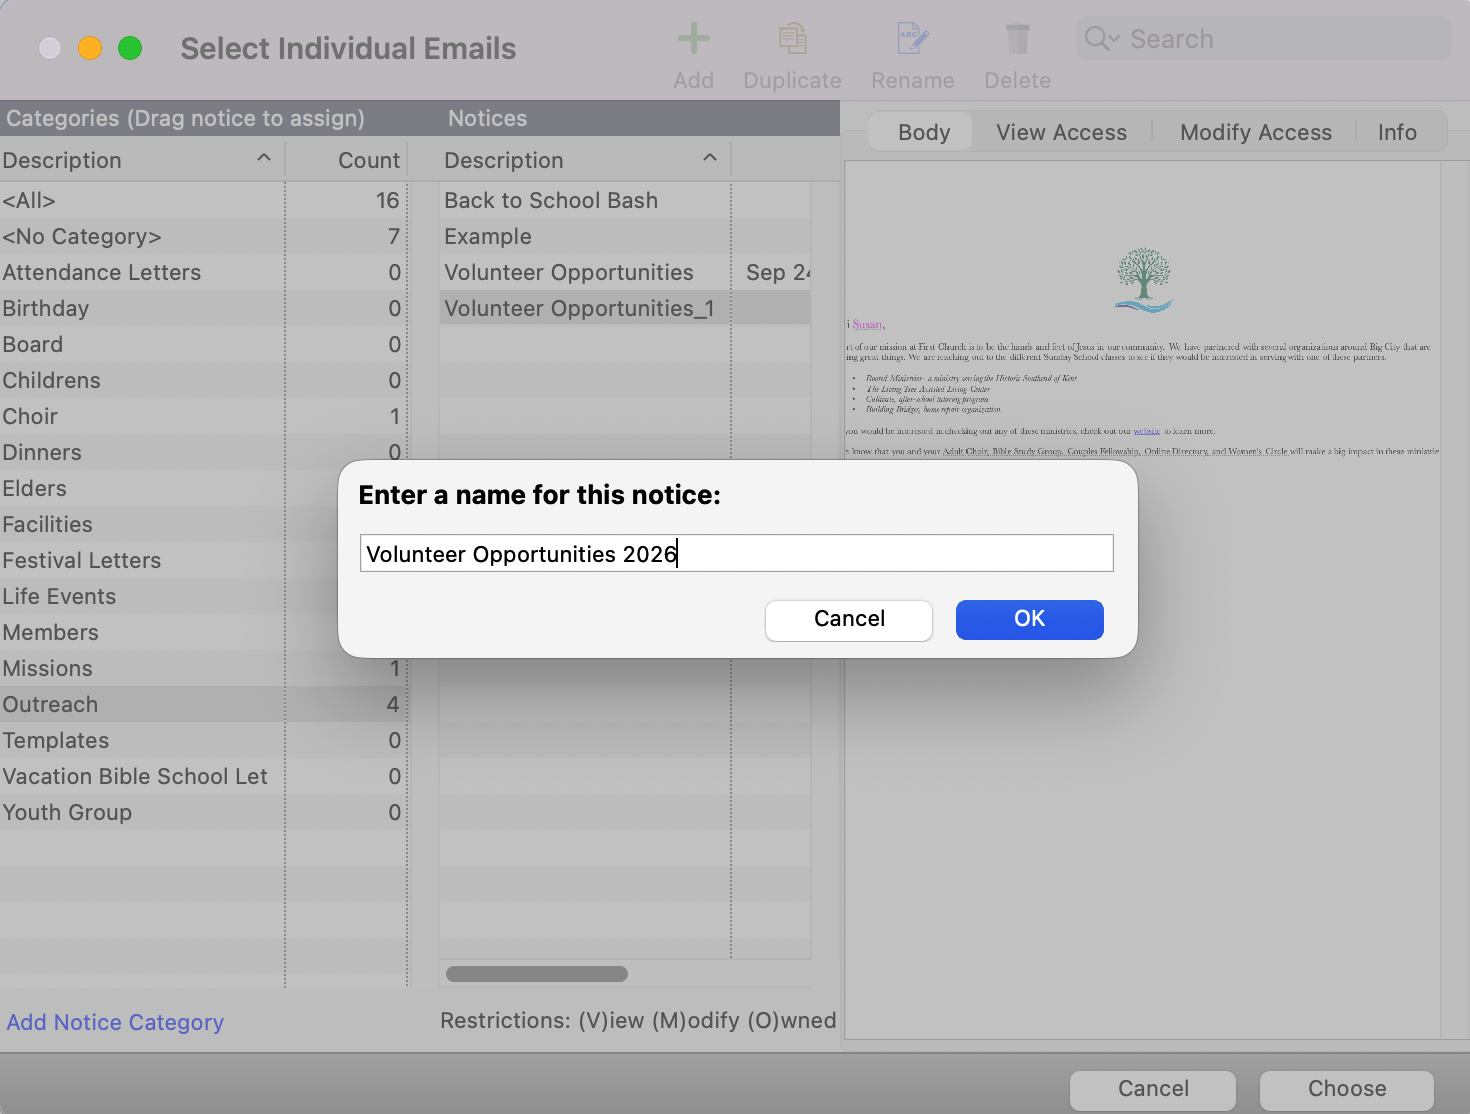Image resolution: width=1470 pixels, height=1114 pixels.
Task: Sort categories by Description column header
Action: pos(141,160)
